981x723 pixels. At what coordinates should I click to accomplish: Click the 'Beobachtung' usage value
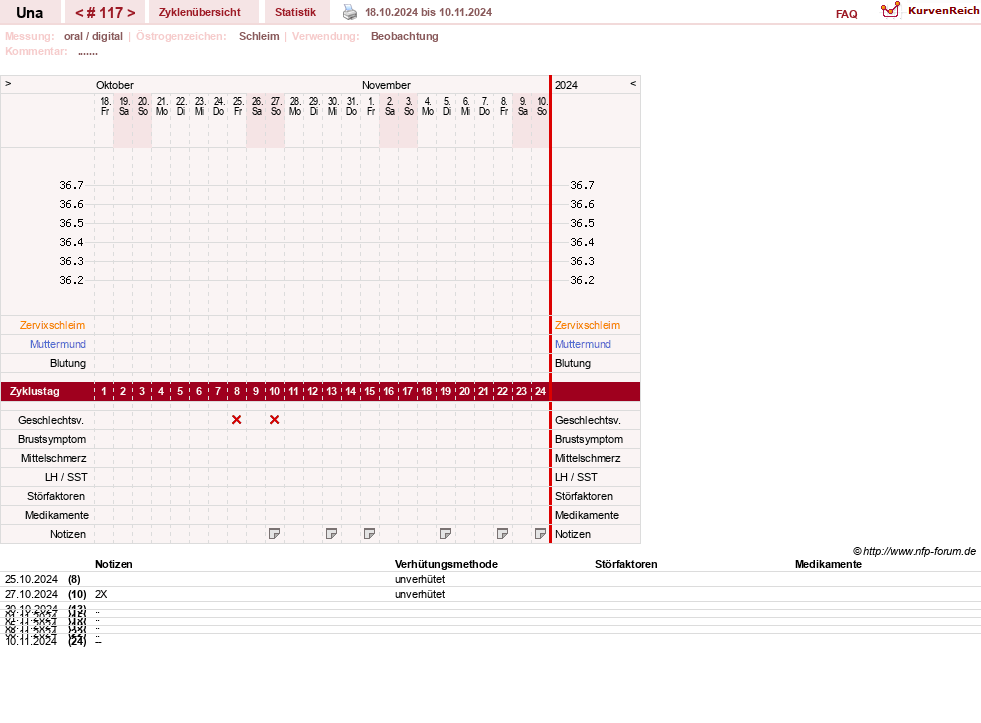pyautogui.click(x=405, y=36)
